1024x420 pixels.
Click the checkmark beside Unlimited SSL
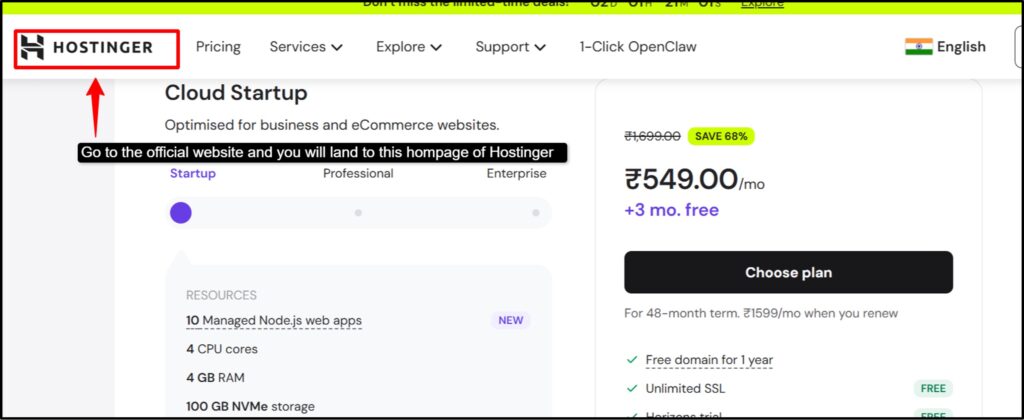tap(632, 389)
